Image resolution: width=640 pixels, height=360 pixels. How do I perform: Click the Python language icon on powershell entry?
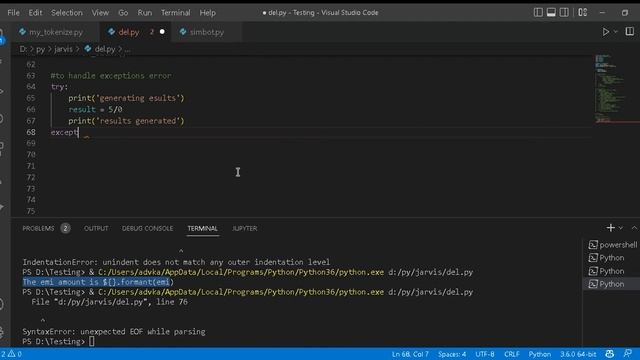593,244
